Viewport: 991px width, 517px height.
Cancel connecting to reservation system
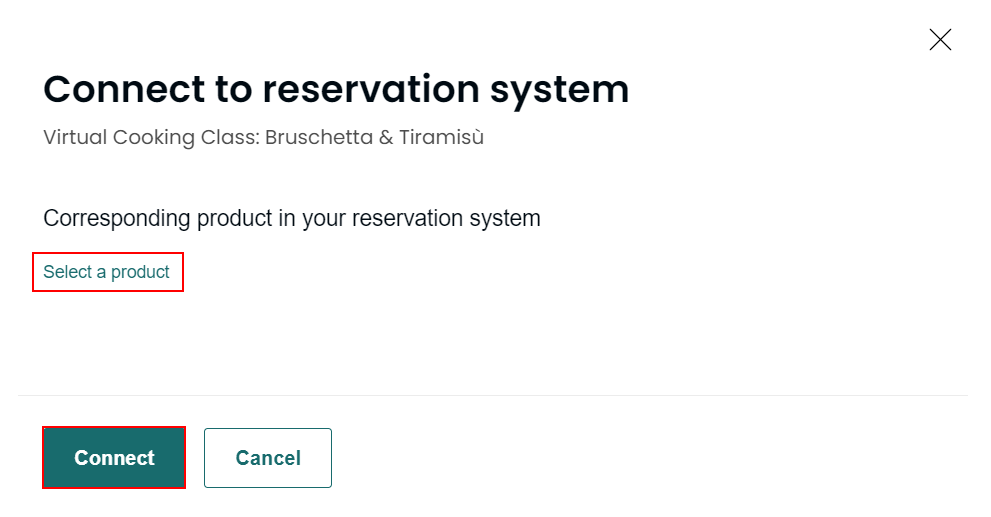pos(268,458)
